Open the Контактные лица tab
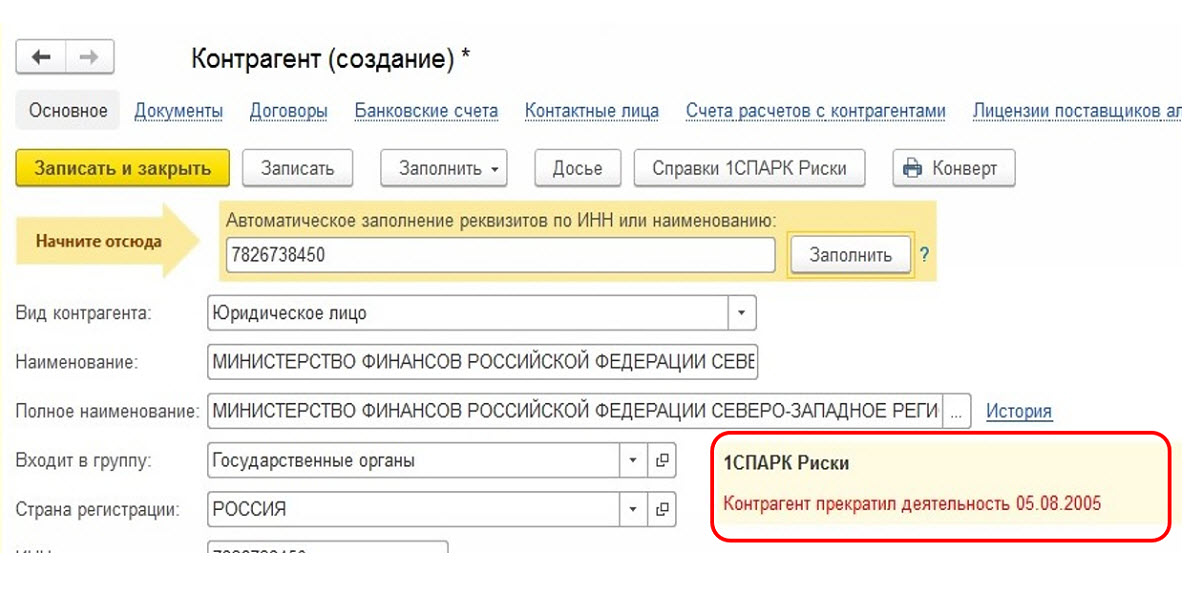The image size is (1184, 600). tap(592, 111)
